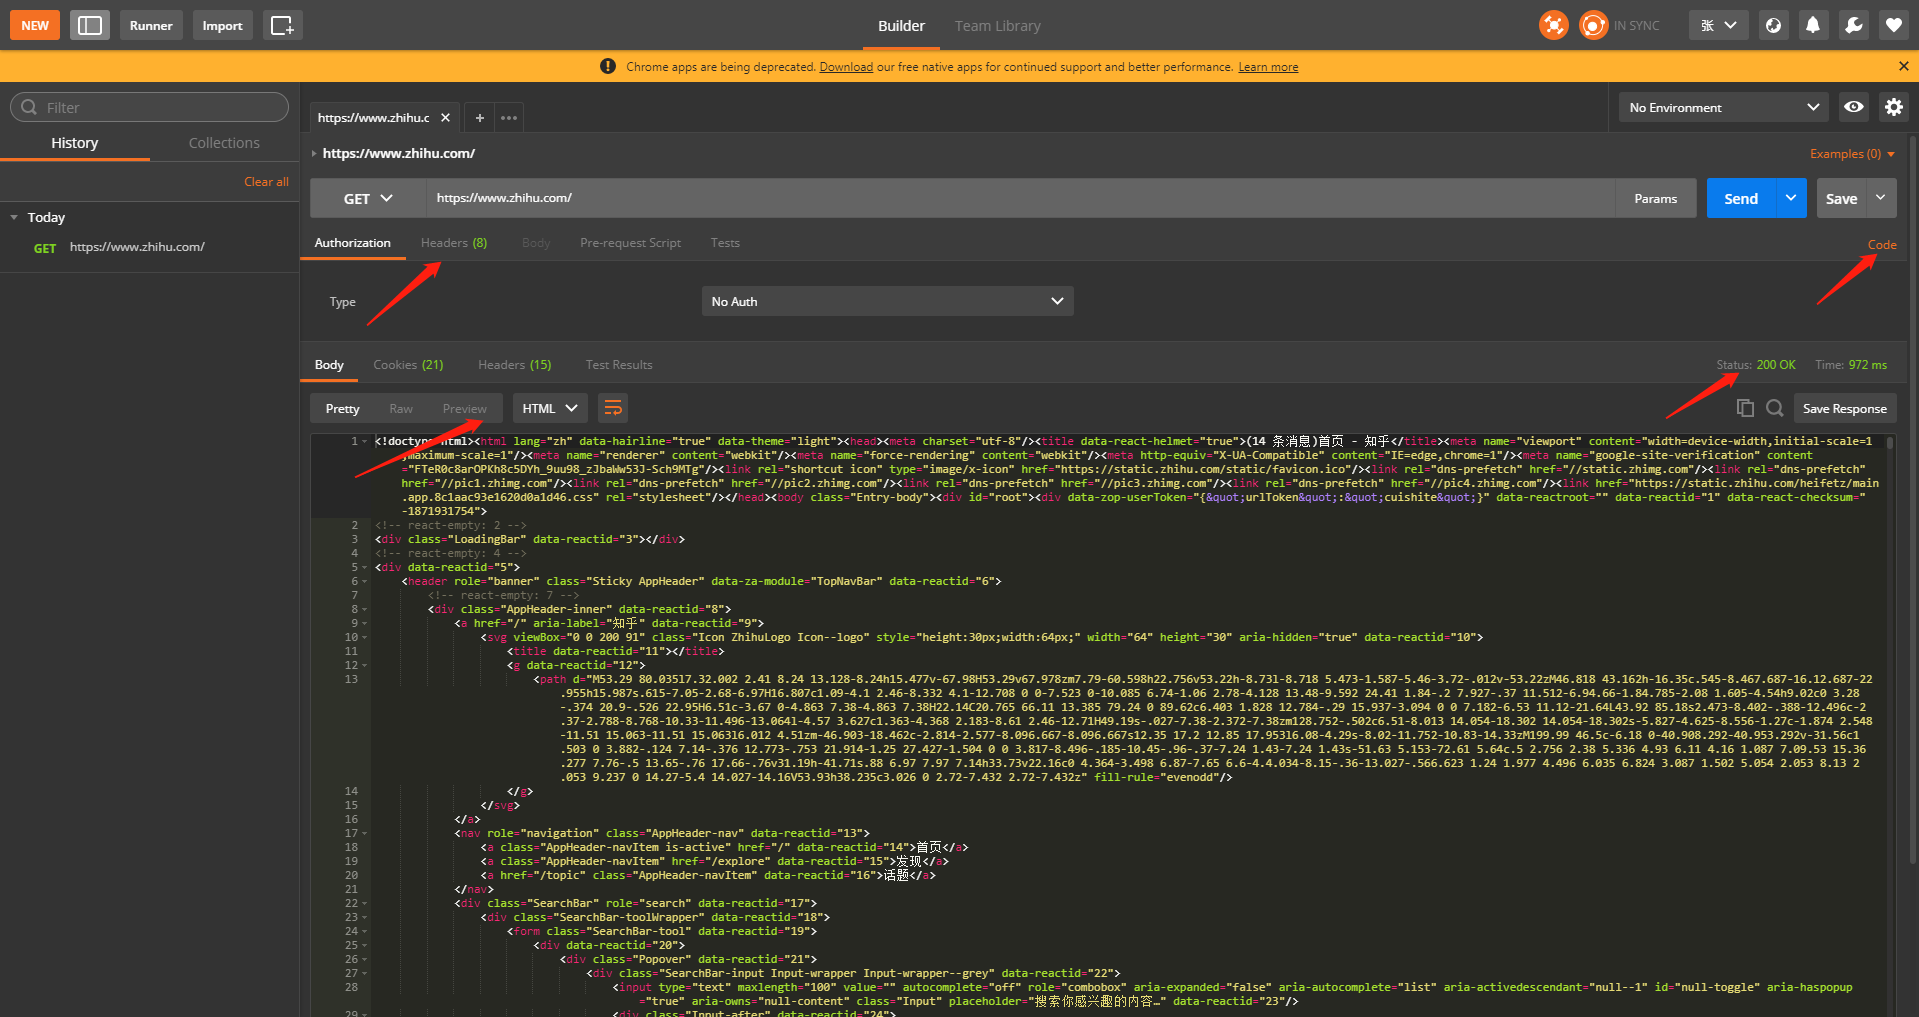Switch to the Builder tab

pos(901,26)
